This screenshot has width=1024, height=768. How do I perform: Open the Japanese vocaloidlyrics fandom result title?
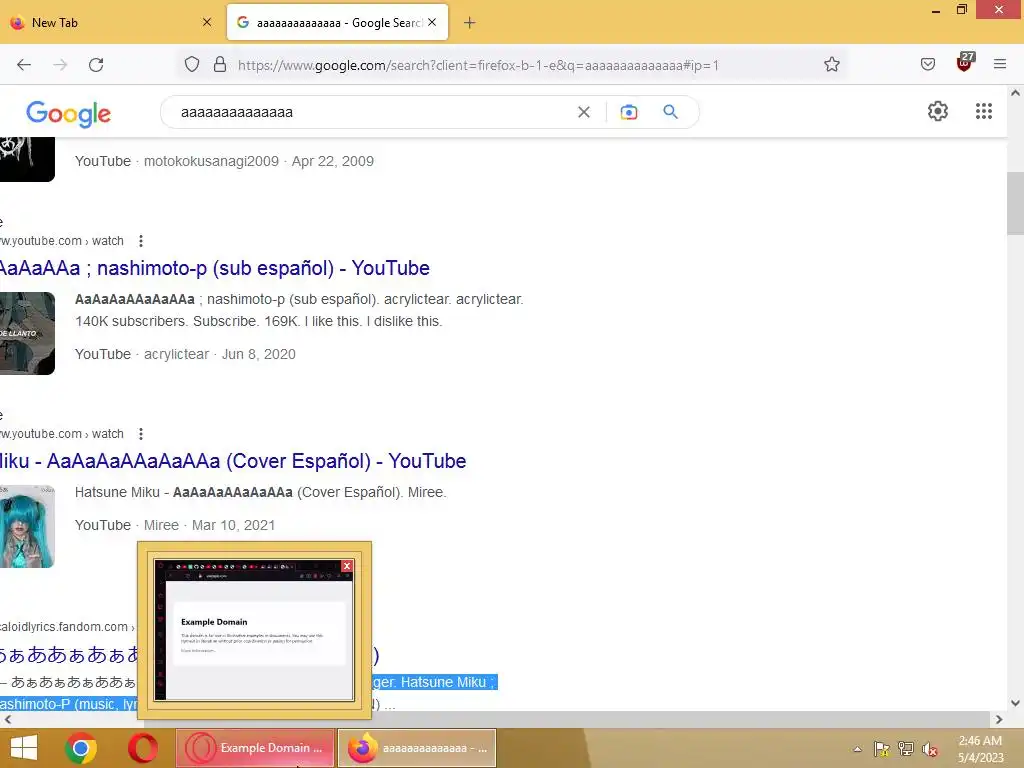69,654
